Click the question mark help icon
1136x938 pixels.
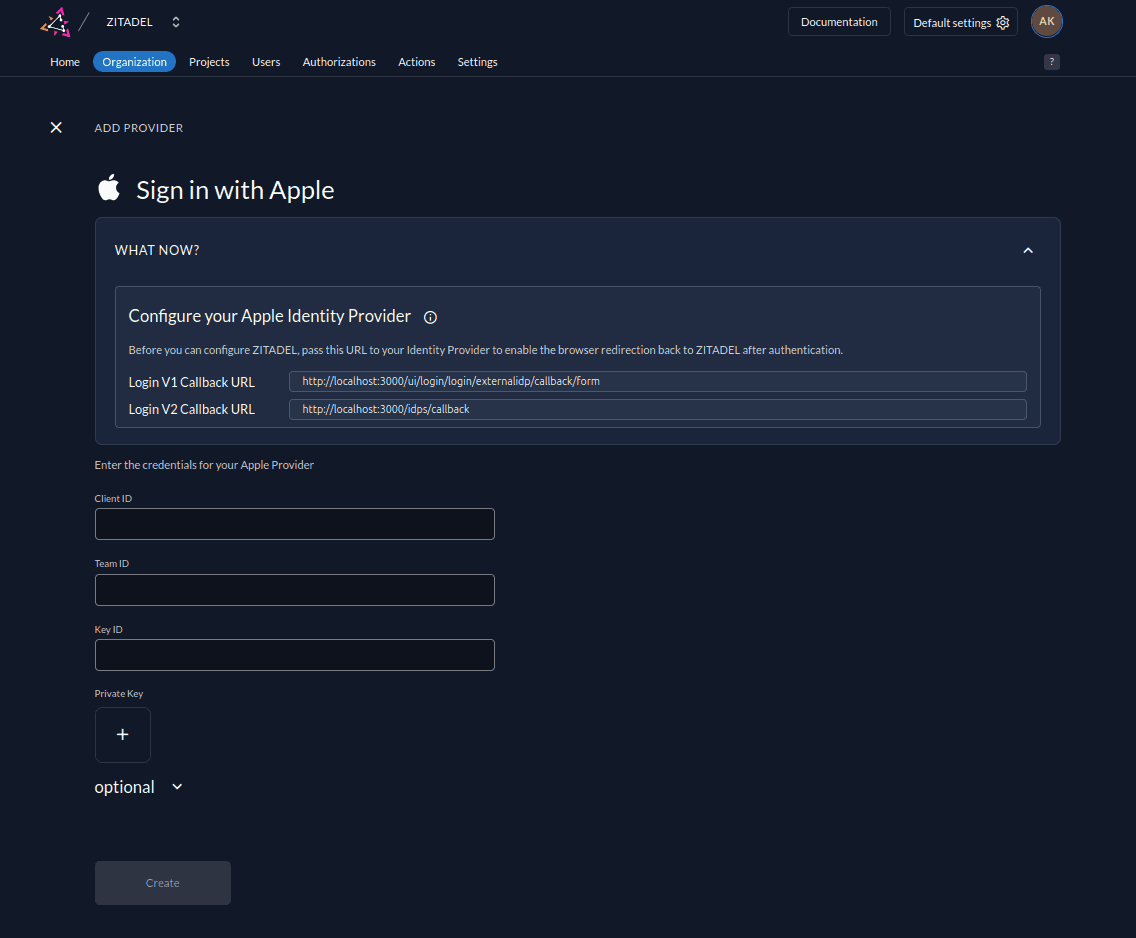click(1051, 62)
